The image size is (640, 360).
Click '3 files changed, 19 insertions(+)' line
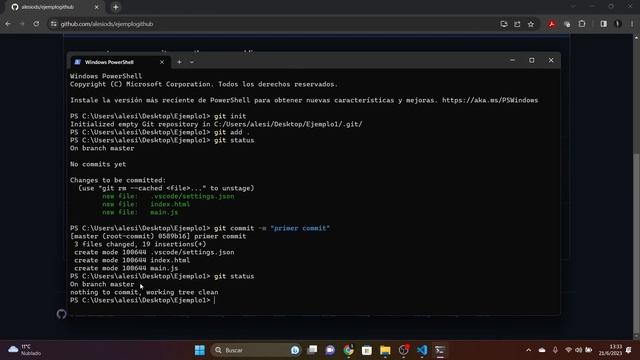point(140,244)
